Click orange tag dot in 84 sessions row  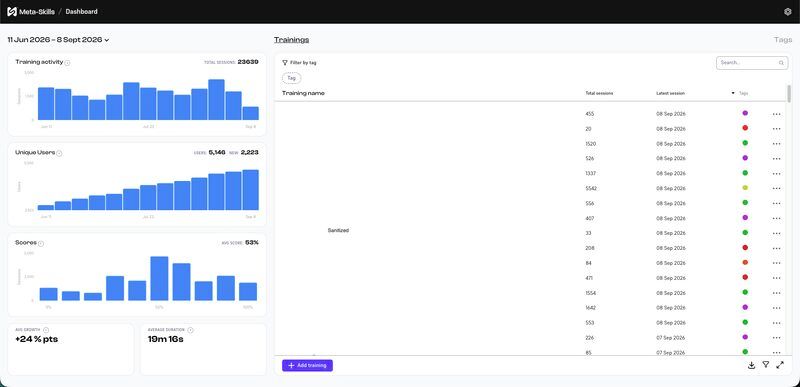(745, 263)
